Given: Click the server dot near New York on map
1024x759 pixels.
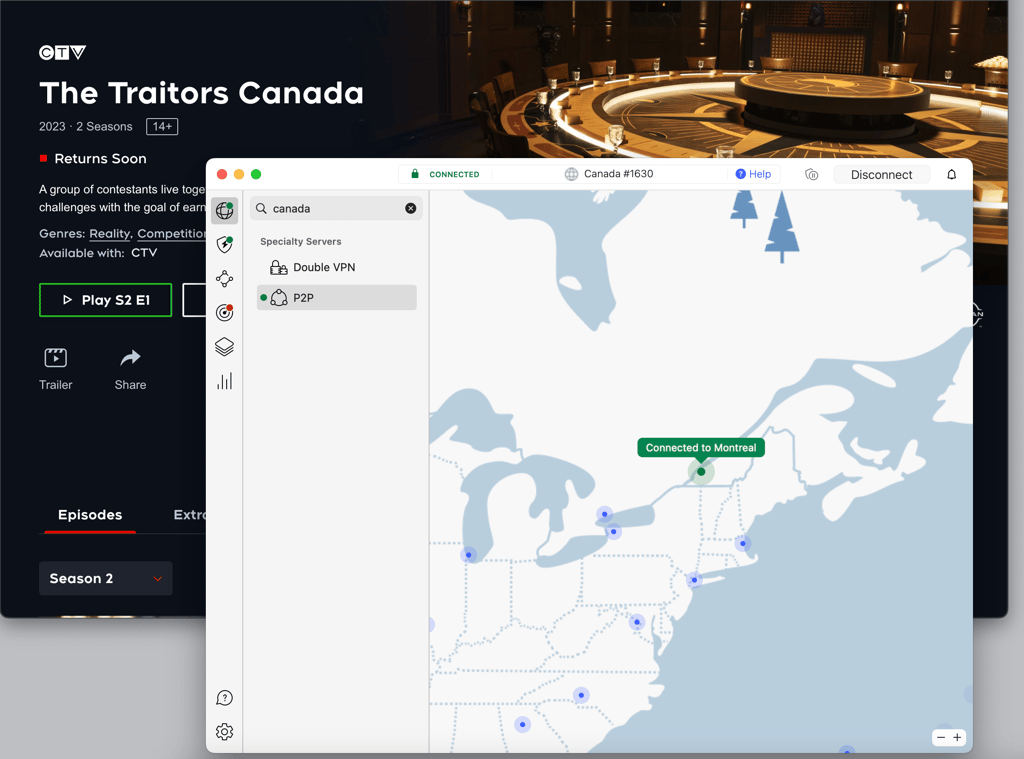Looking at the screenshot, I should pyautogui.click(x=694, y=580).
